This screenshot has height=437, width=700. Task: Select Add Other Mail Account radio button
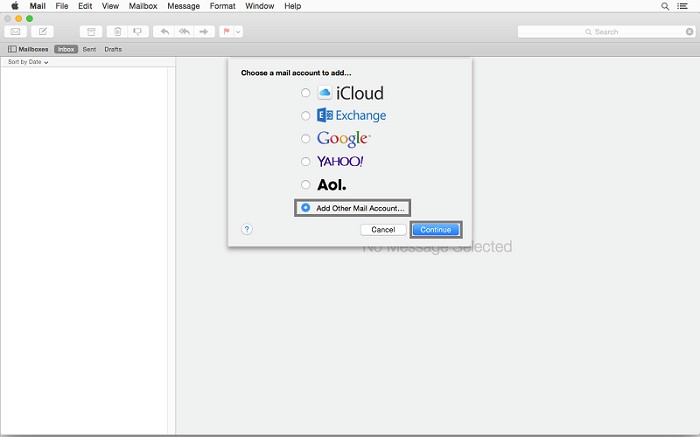[306, 208]
